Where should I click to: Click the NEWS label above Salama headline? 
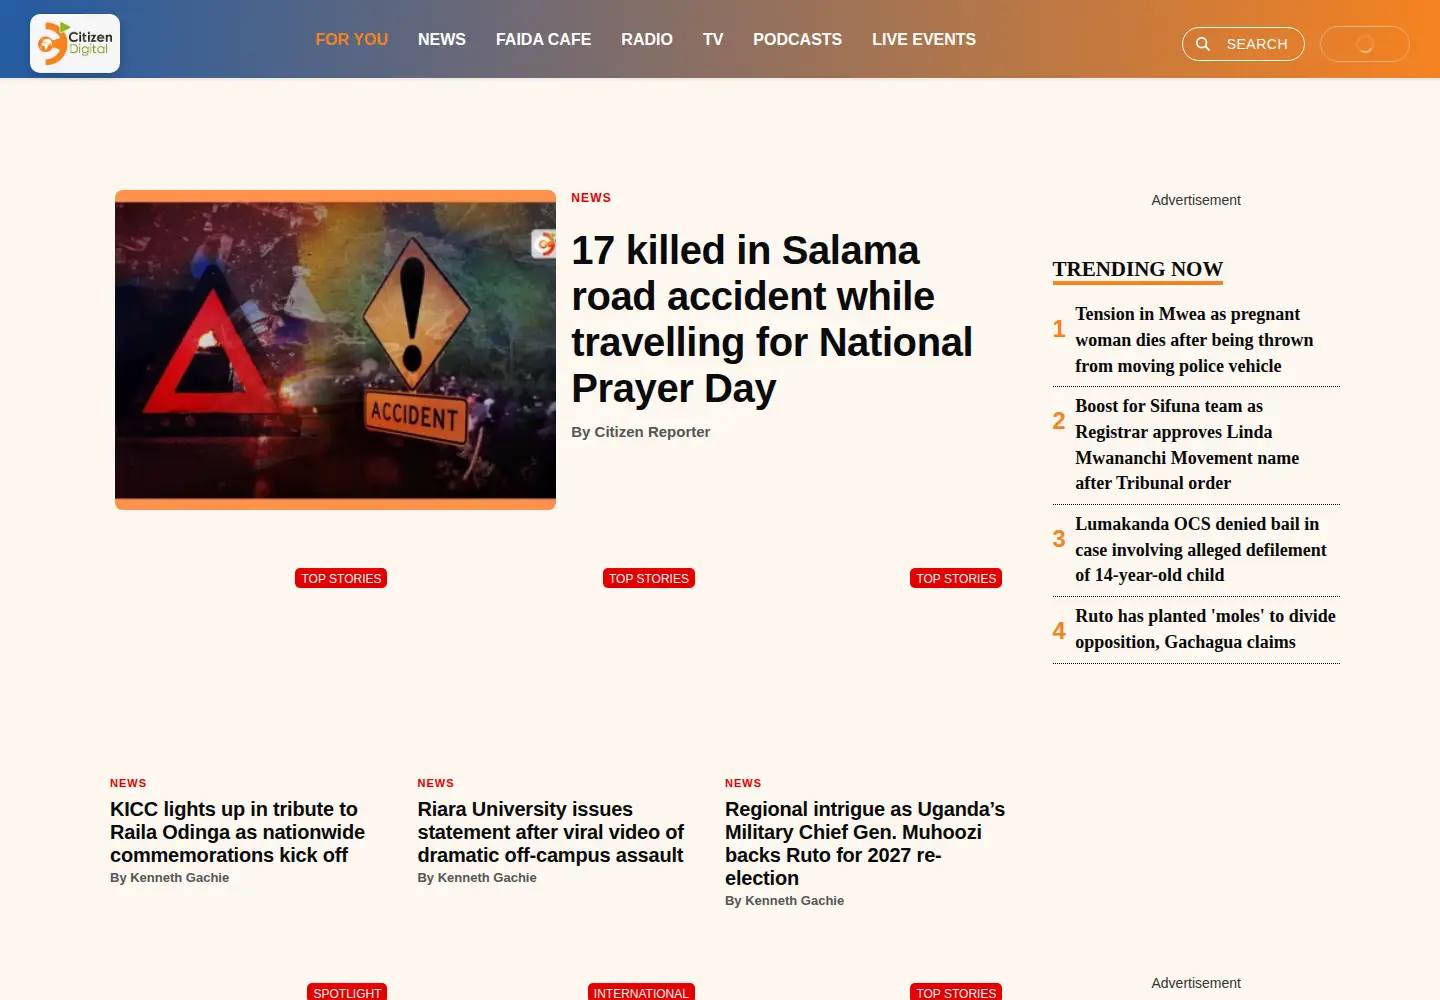click(591, 198)
